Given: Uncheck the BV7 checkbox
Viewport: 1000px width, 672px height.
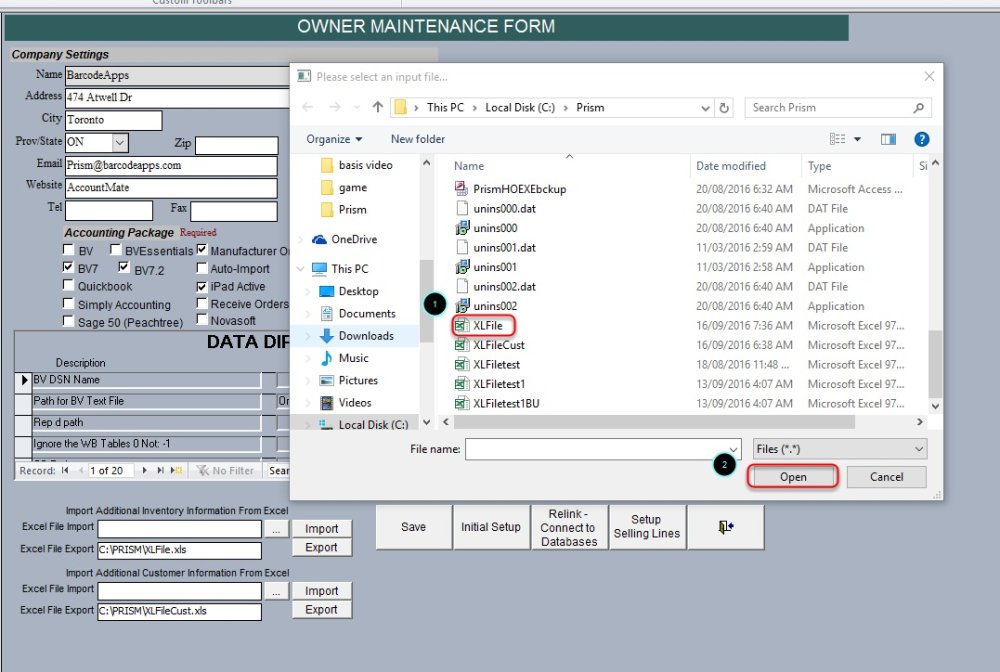Looking at the screenshot, I should [x=68, y=268].
